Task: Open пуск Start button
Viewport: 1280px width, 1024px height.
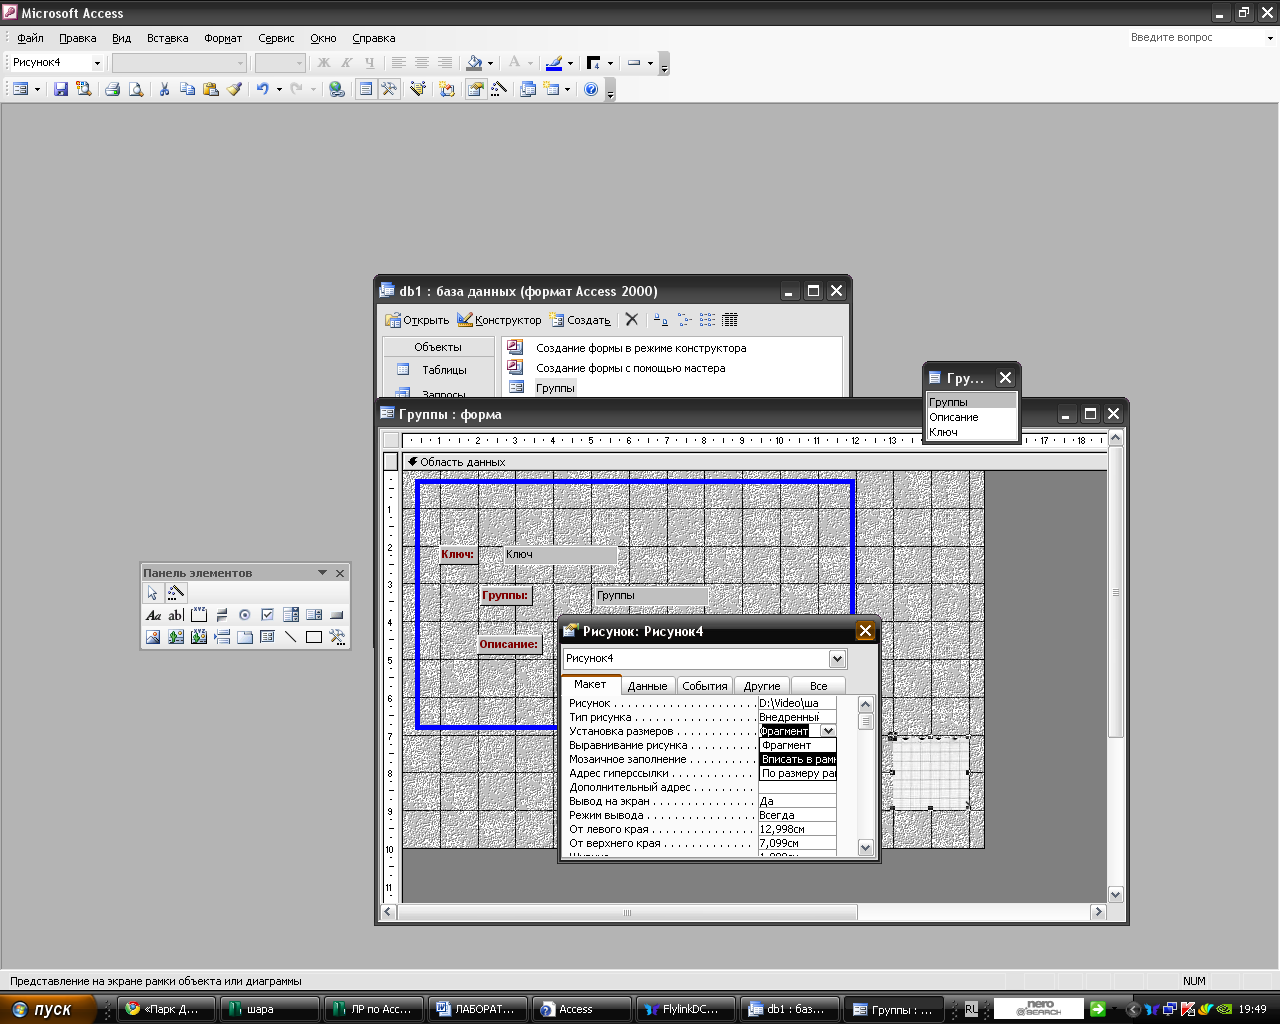Action: (x=48, y=1009)
